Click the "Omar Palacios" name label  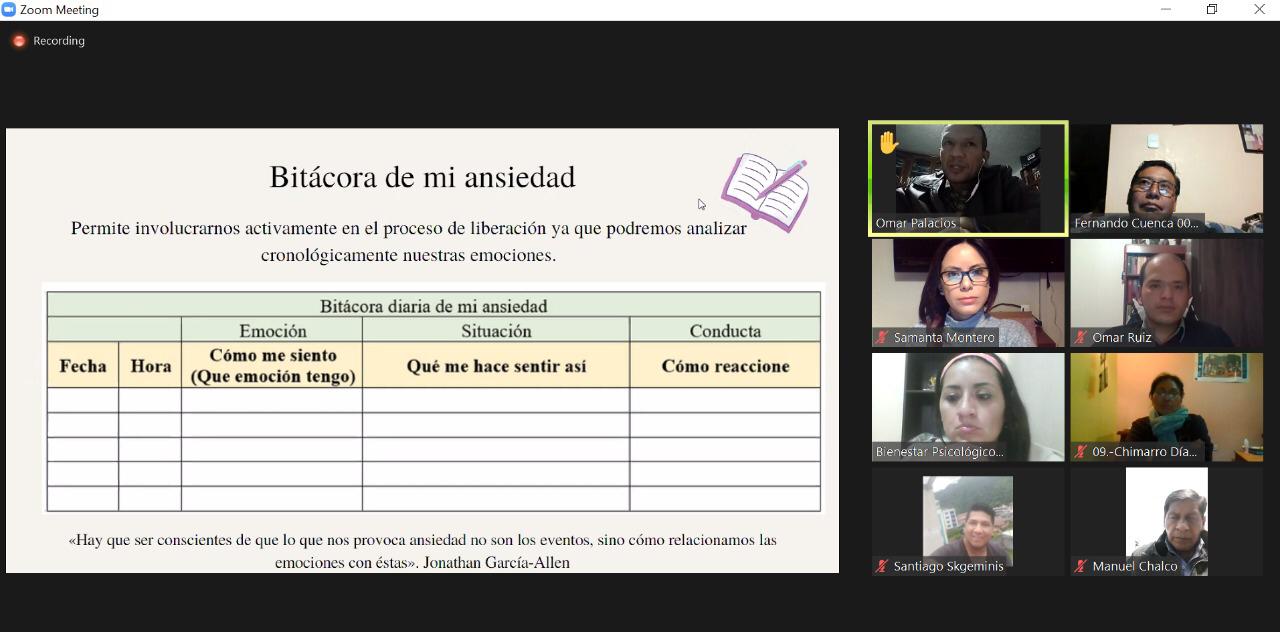click(916, 224)
